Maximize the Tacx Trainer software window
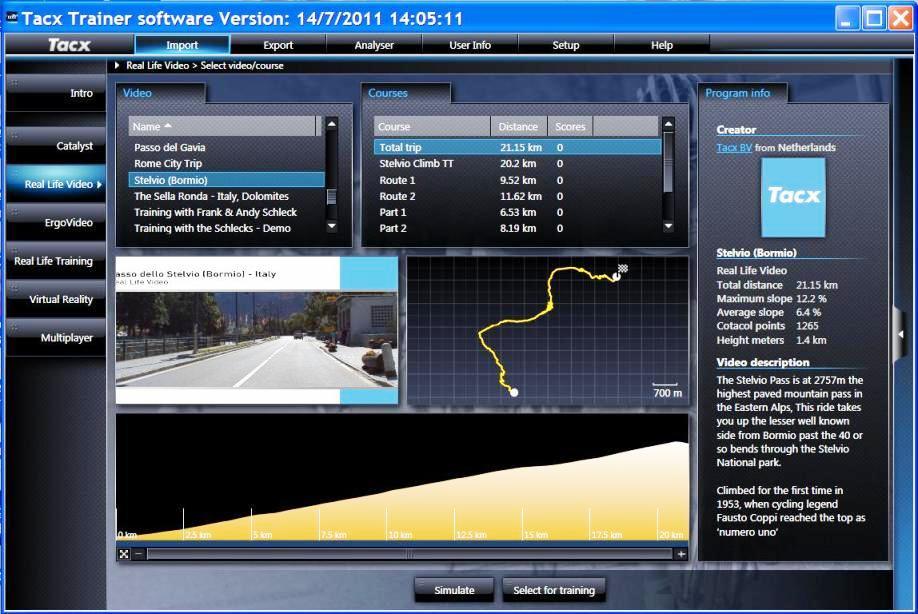This screenshot has width=918, height=614. [x=874, y=18]
